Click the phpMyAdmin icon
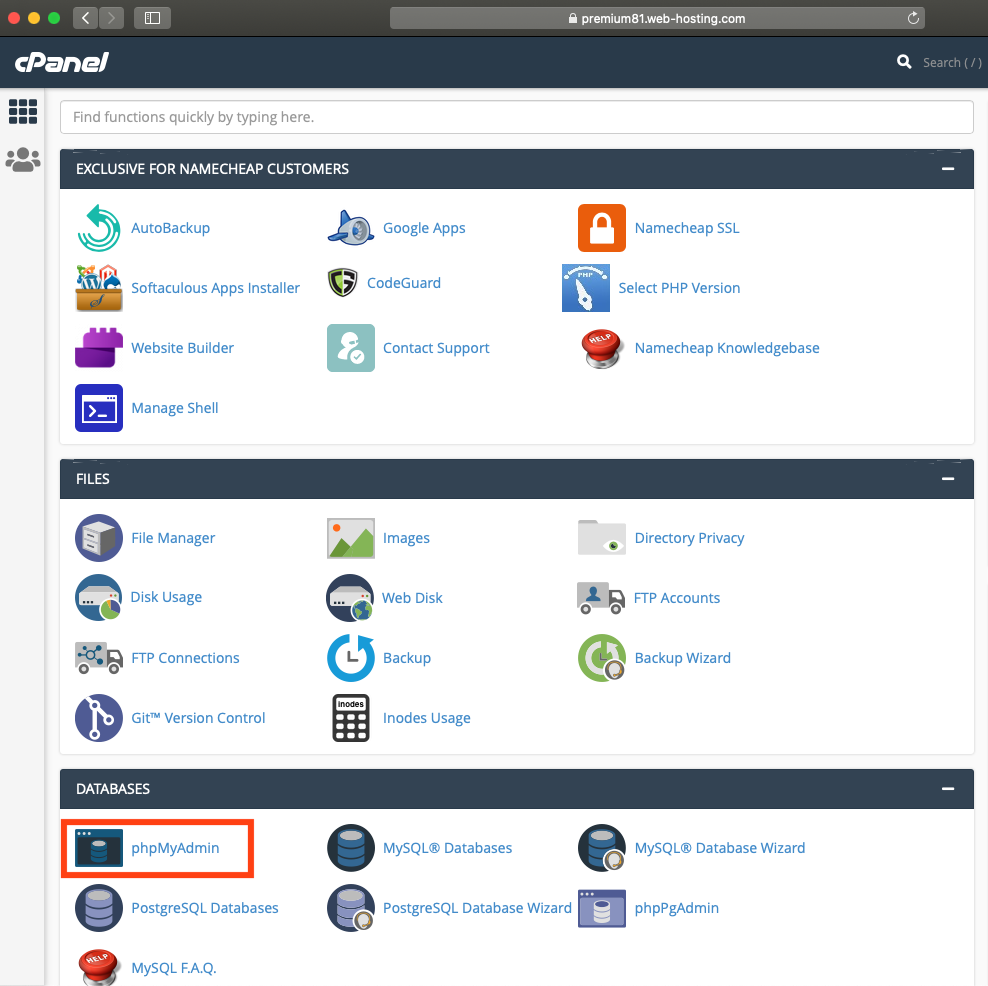This screenshot has width=988, height=986. pos(99,848)
